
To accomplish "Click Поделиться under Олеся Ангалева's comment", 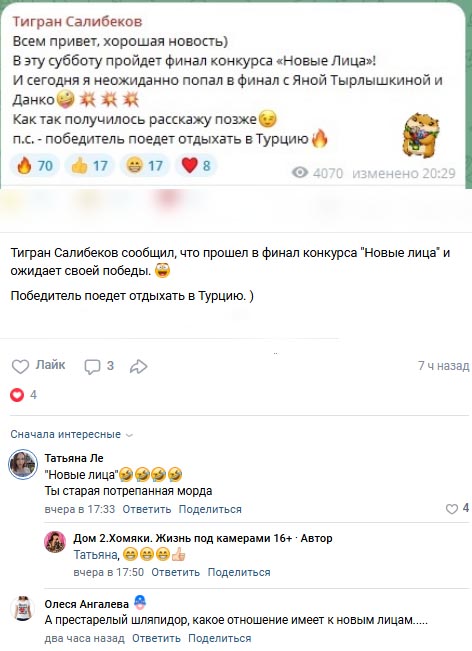I will [x=220, y=638].
